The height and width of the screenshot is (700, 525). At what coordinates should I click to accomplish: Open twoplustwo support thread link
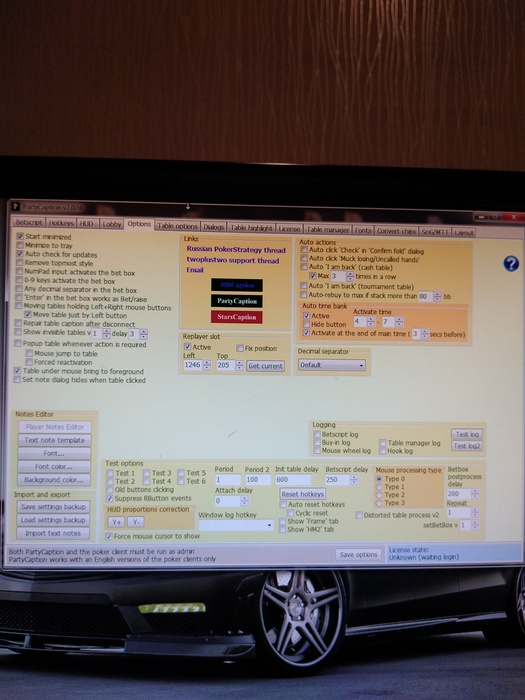[x=233, y=260]
